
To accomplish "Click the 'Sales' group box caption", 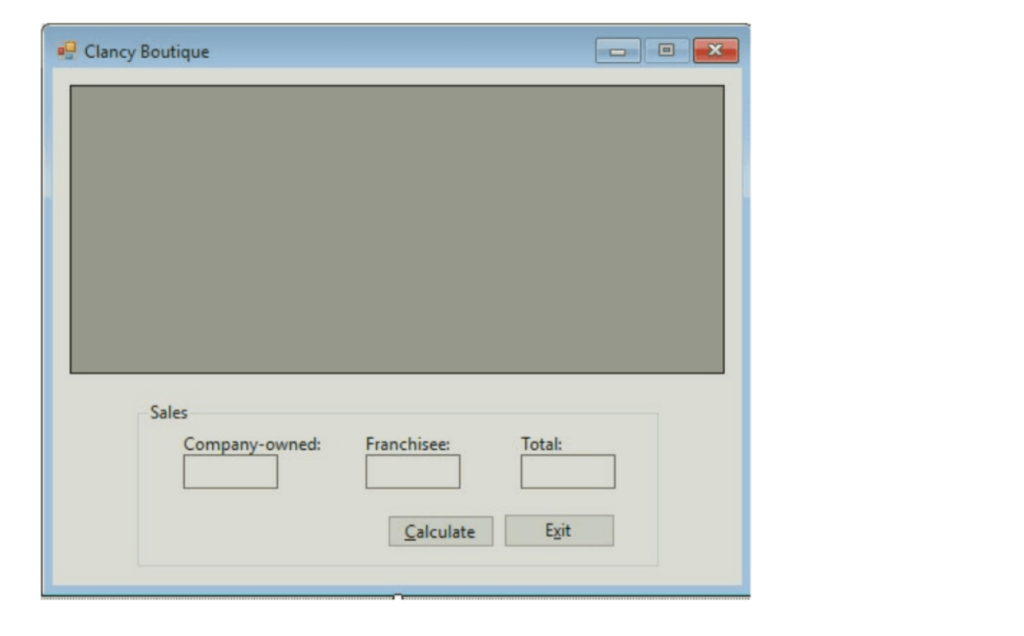I will click(168, 412).
